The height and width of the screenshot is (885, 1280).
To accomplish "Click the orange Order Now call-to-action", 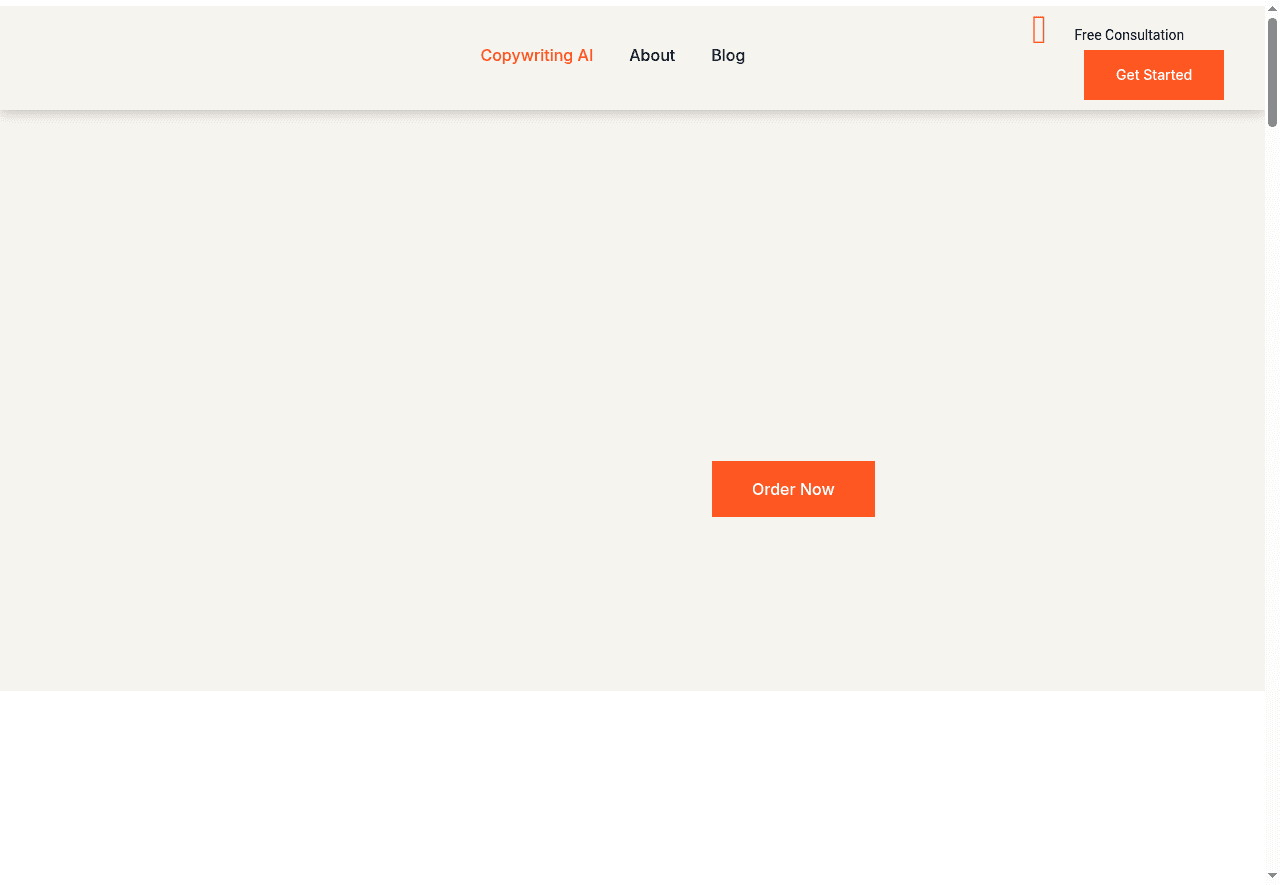I will coord(793,489).
